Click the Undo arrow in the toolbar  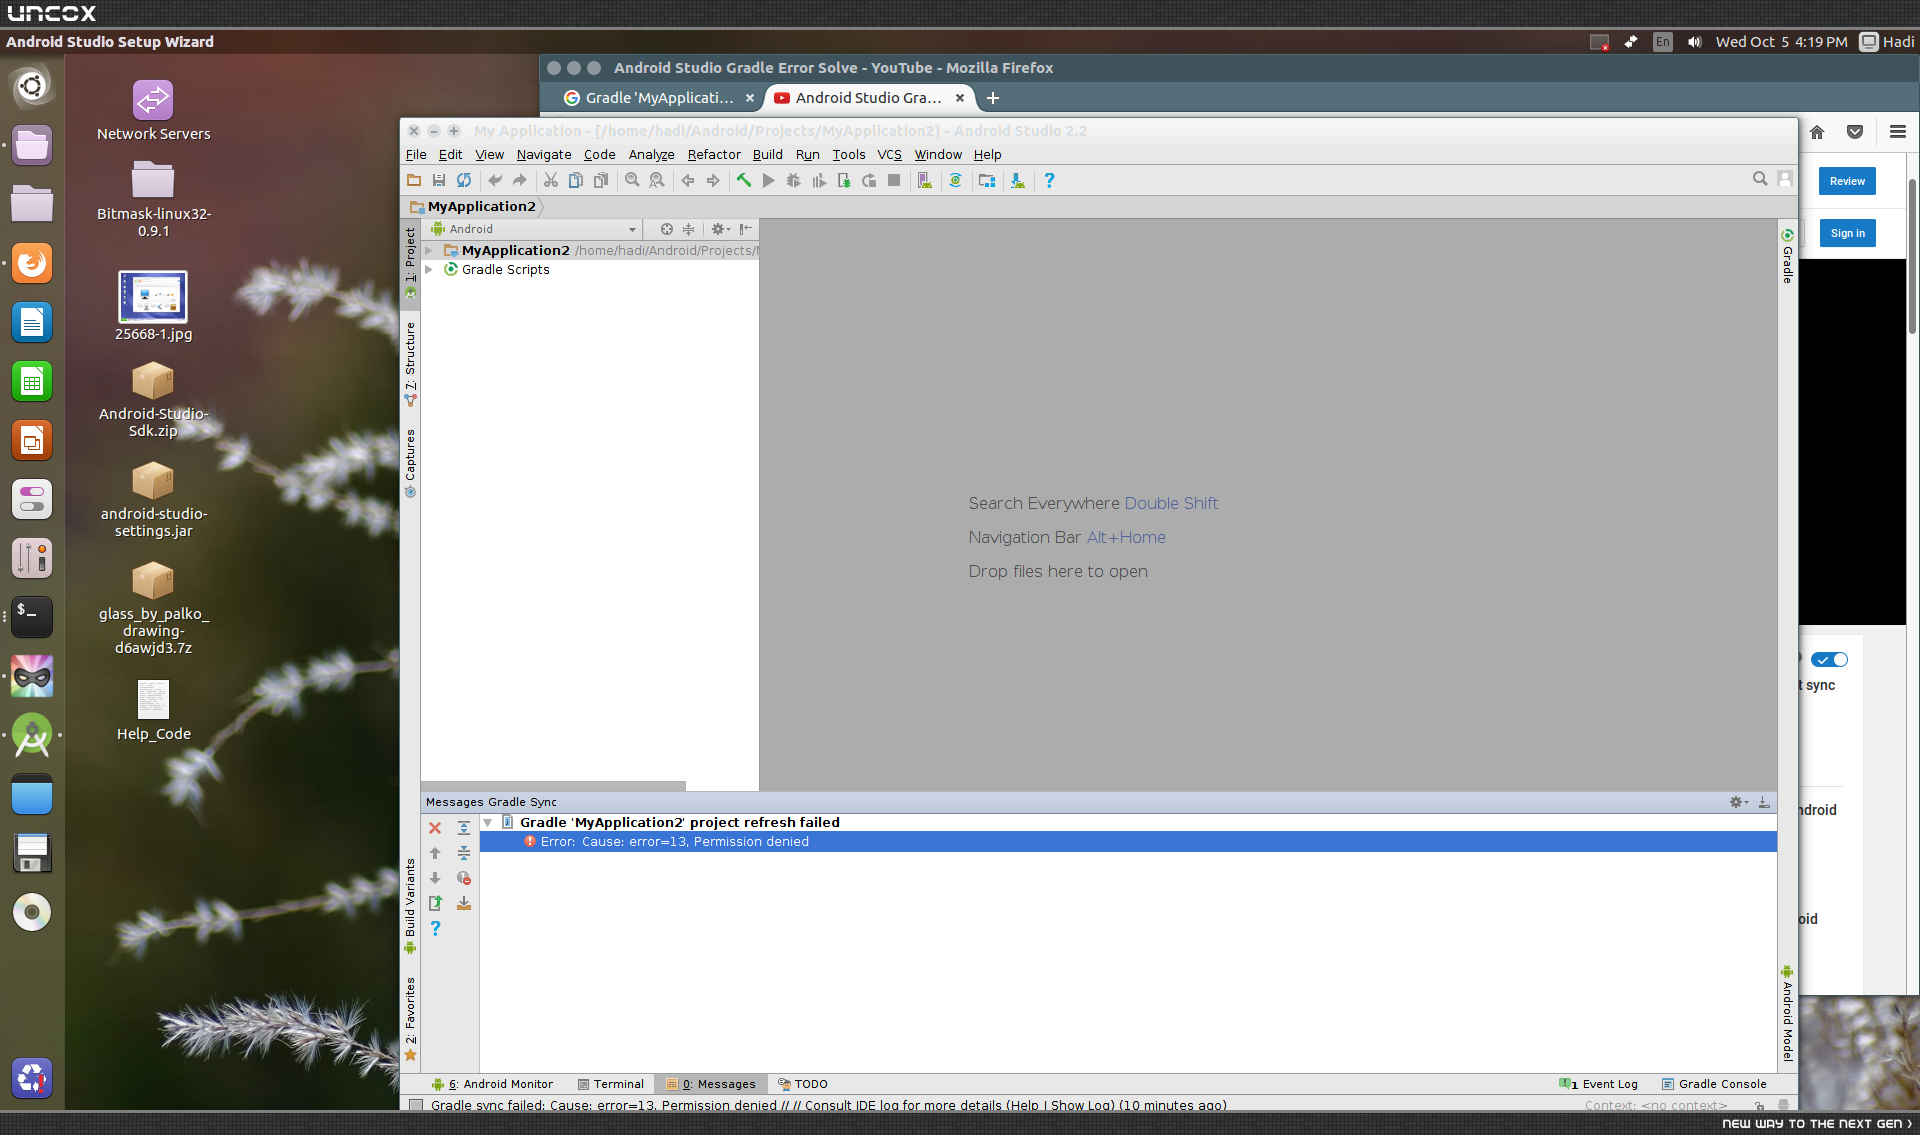tap(495, 180)
